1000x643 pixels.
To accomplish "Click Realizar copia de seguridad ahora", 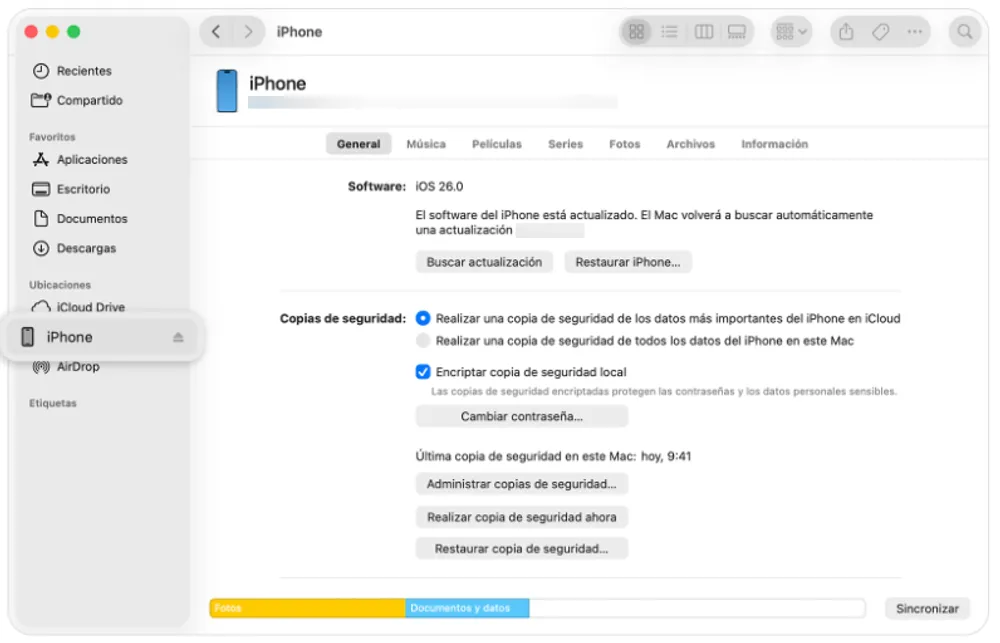I will pyautogui.click(x=521, y=517).
